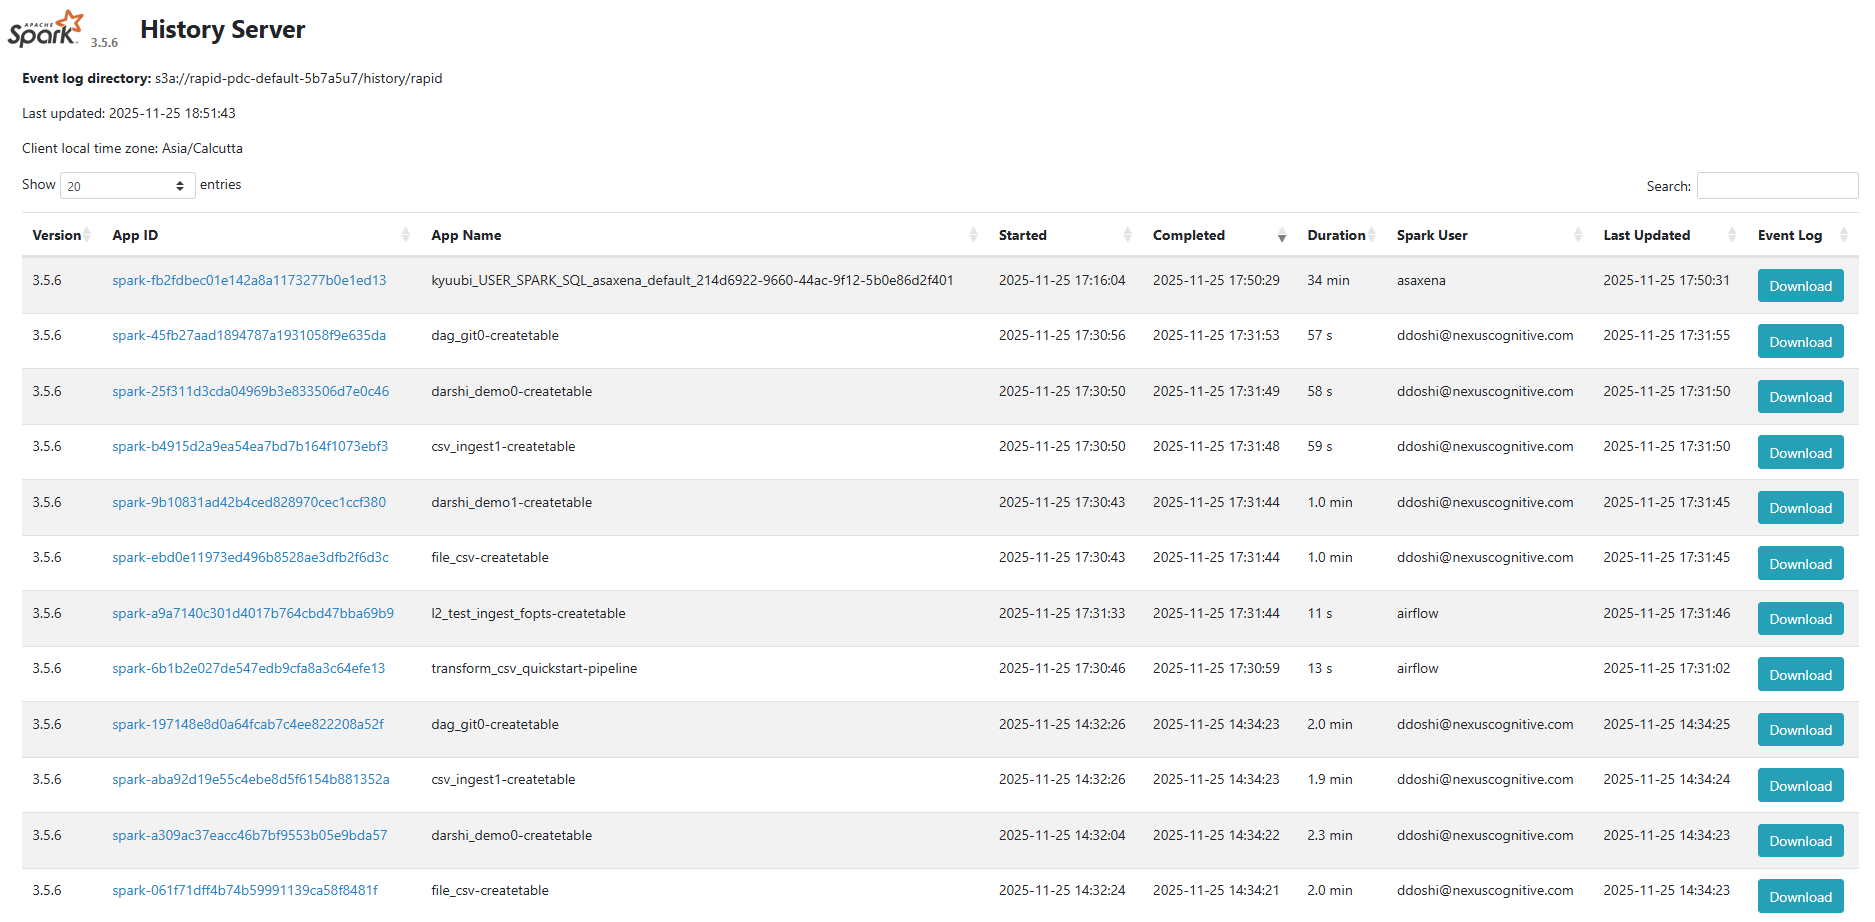Image resolution: width=1875 pixels, height=922 pixels.
Task: Download log for transform_csv_quickstart-pipeline
Action: point(1800,675)
